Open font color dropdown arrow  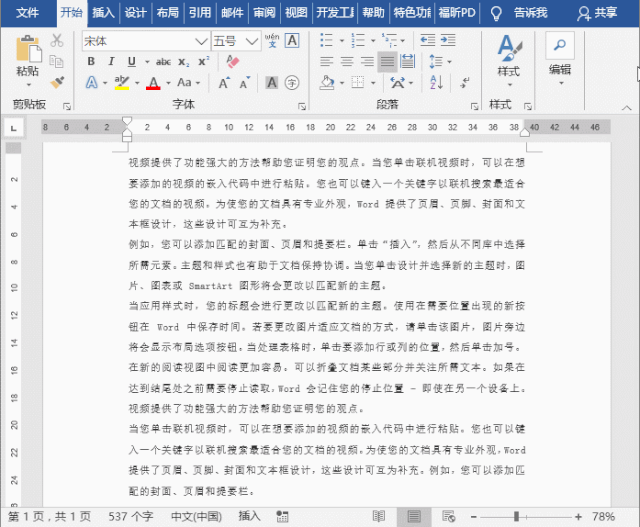[168, 83]
